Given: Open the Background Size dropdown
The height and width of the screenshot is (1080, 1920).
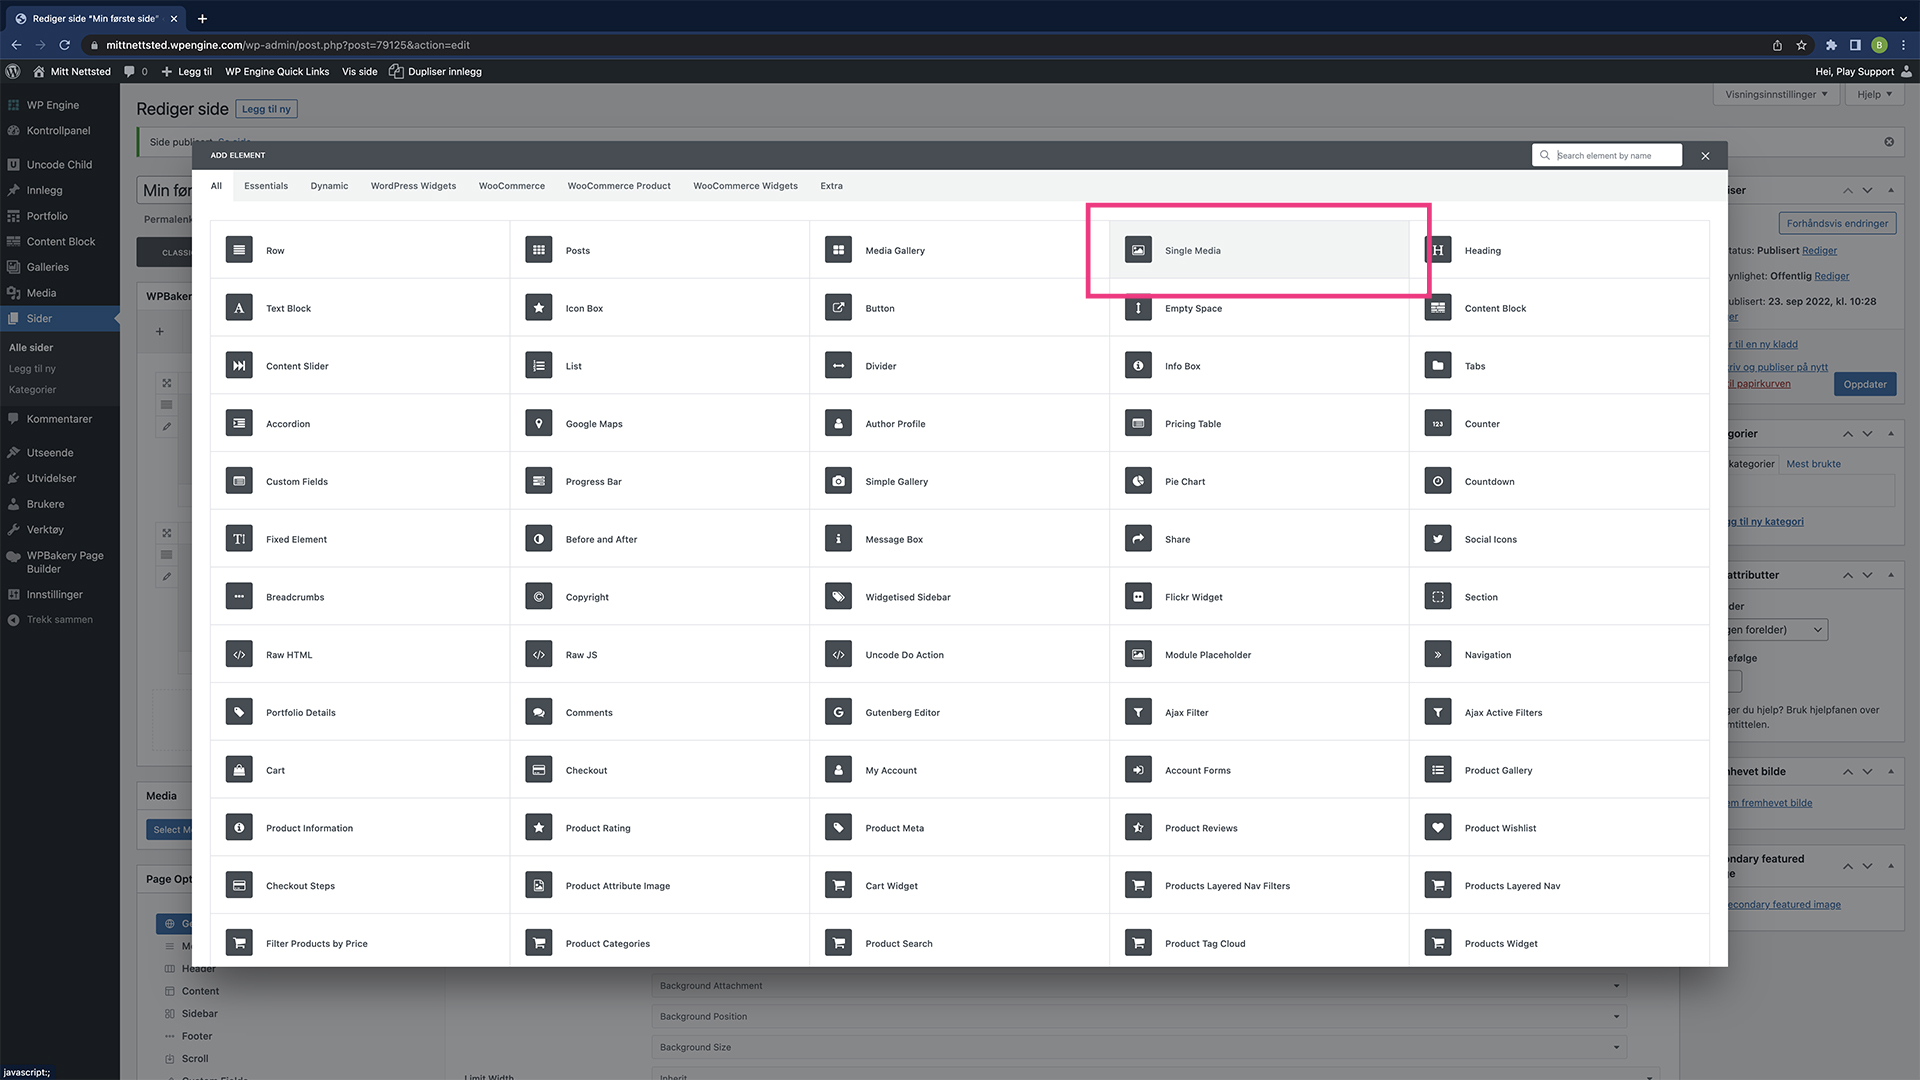Looking at the screenshot, I should click(x=1139, y=1047).
